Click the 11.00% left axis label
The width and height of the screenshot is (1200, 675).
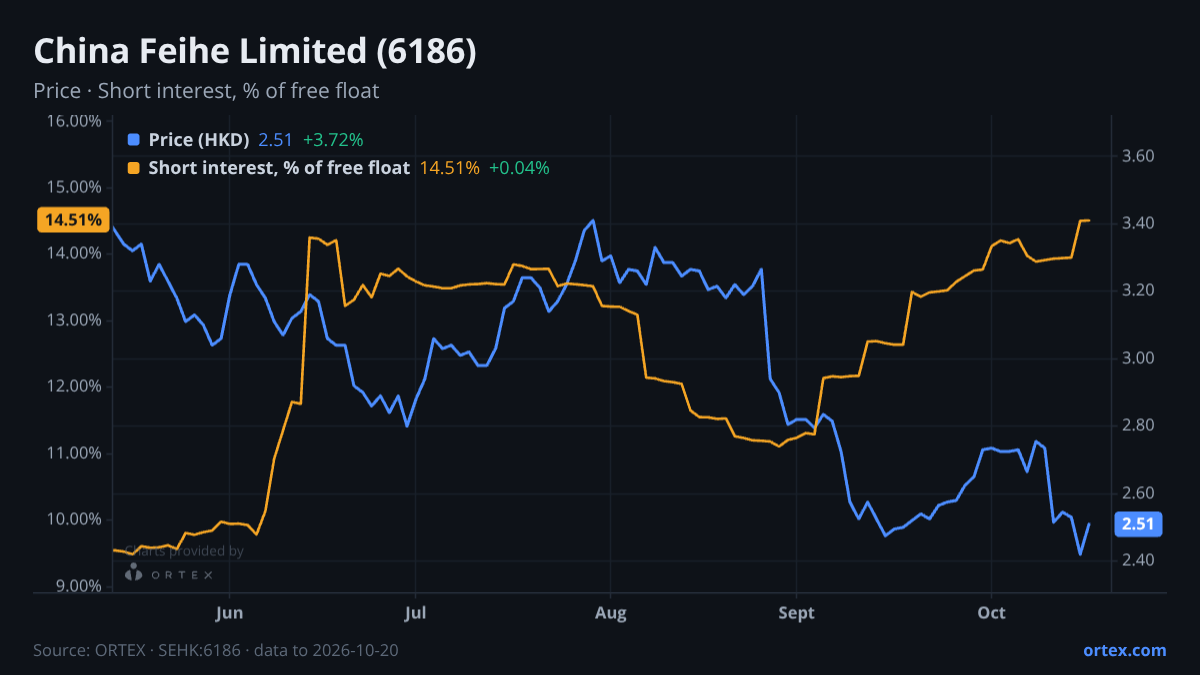coord(73,453)
